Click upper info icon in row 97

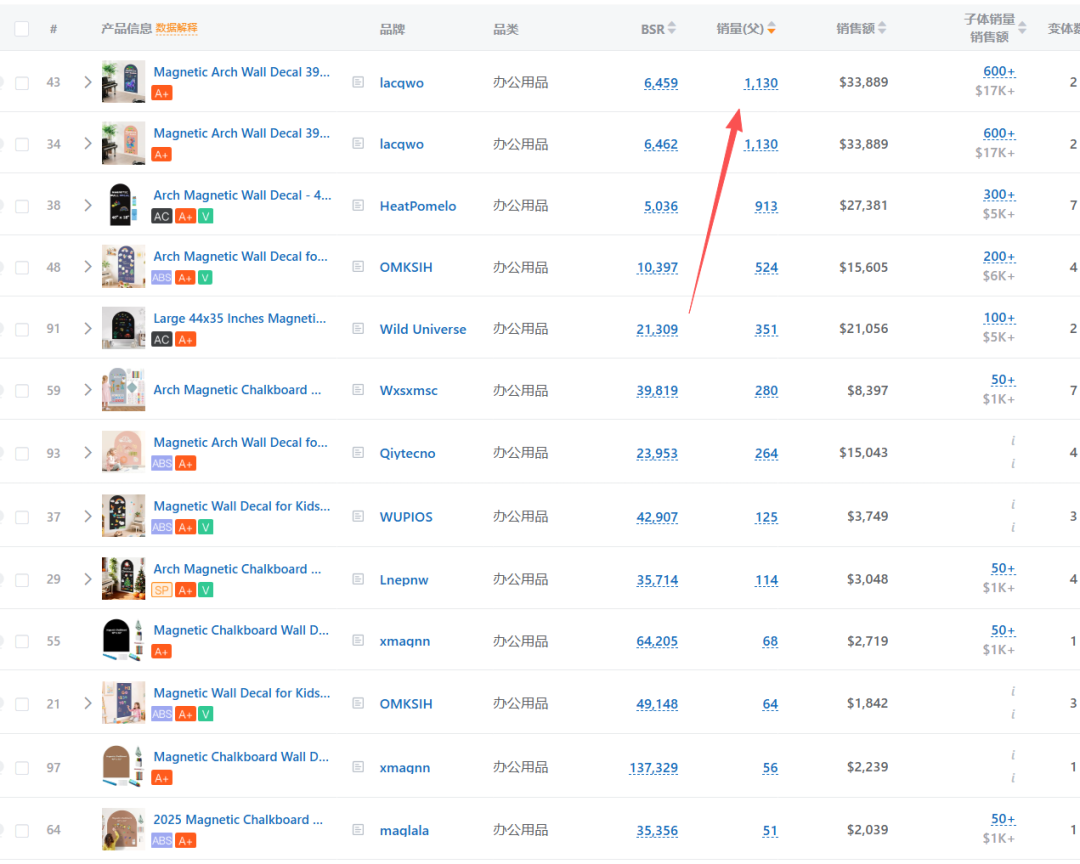[1012, 755]
